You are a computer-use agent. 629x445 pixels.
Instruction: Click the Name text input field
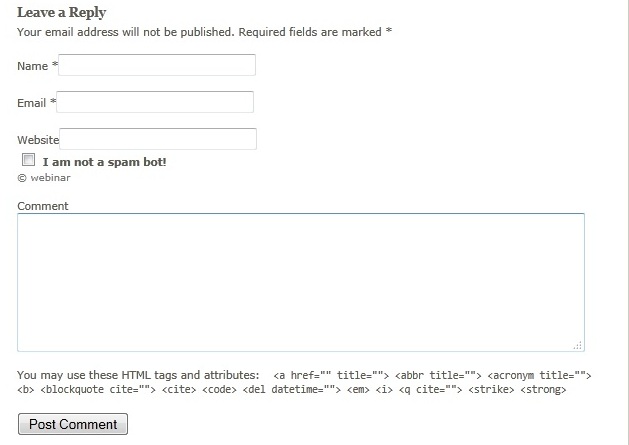click(157, 65)
